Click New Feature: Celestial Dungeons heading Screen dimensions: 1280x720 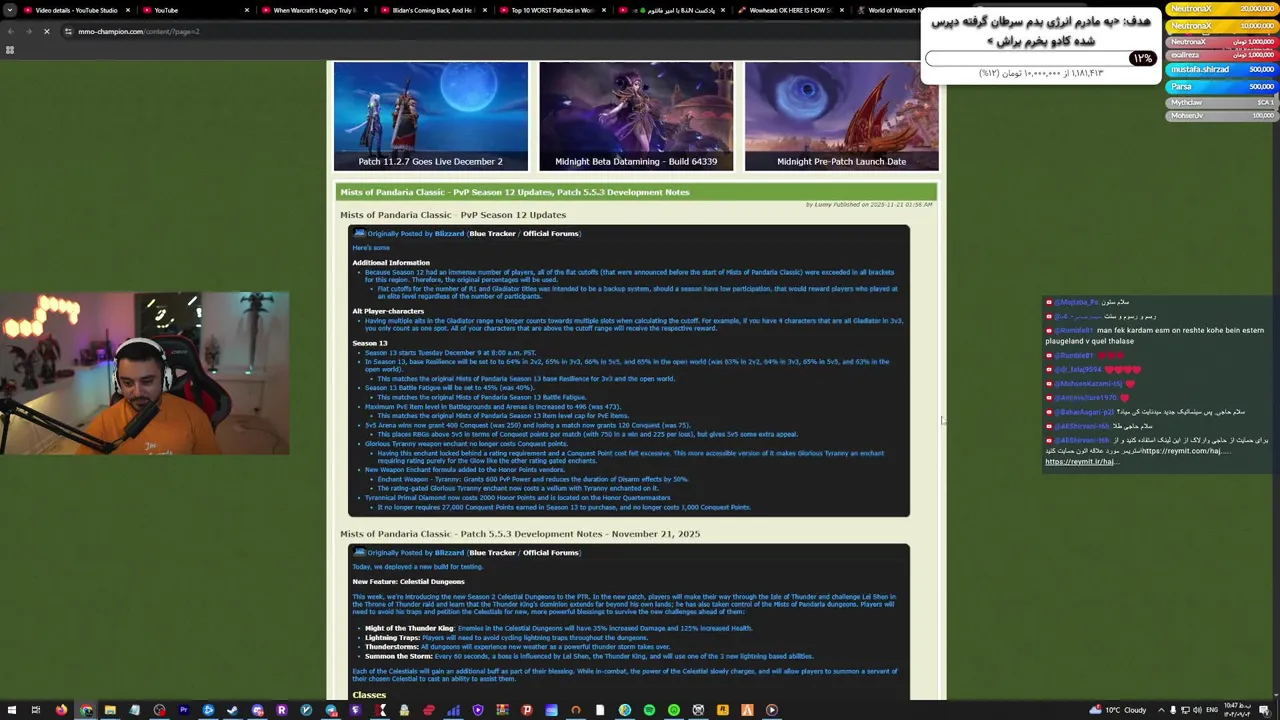pos(408,581)
